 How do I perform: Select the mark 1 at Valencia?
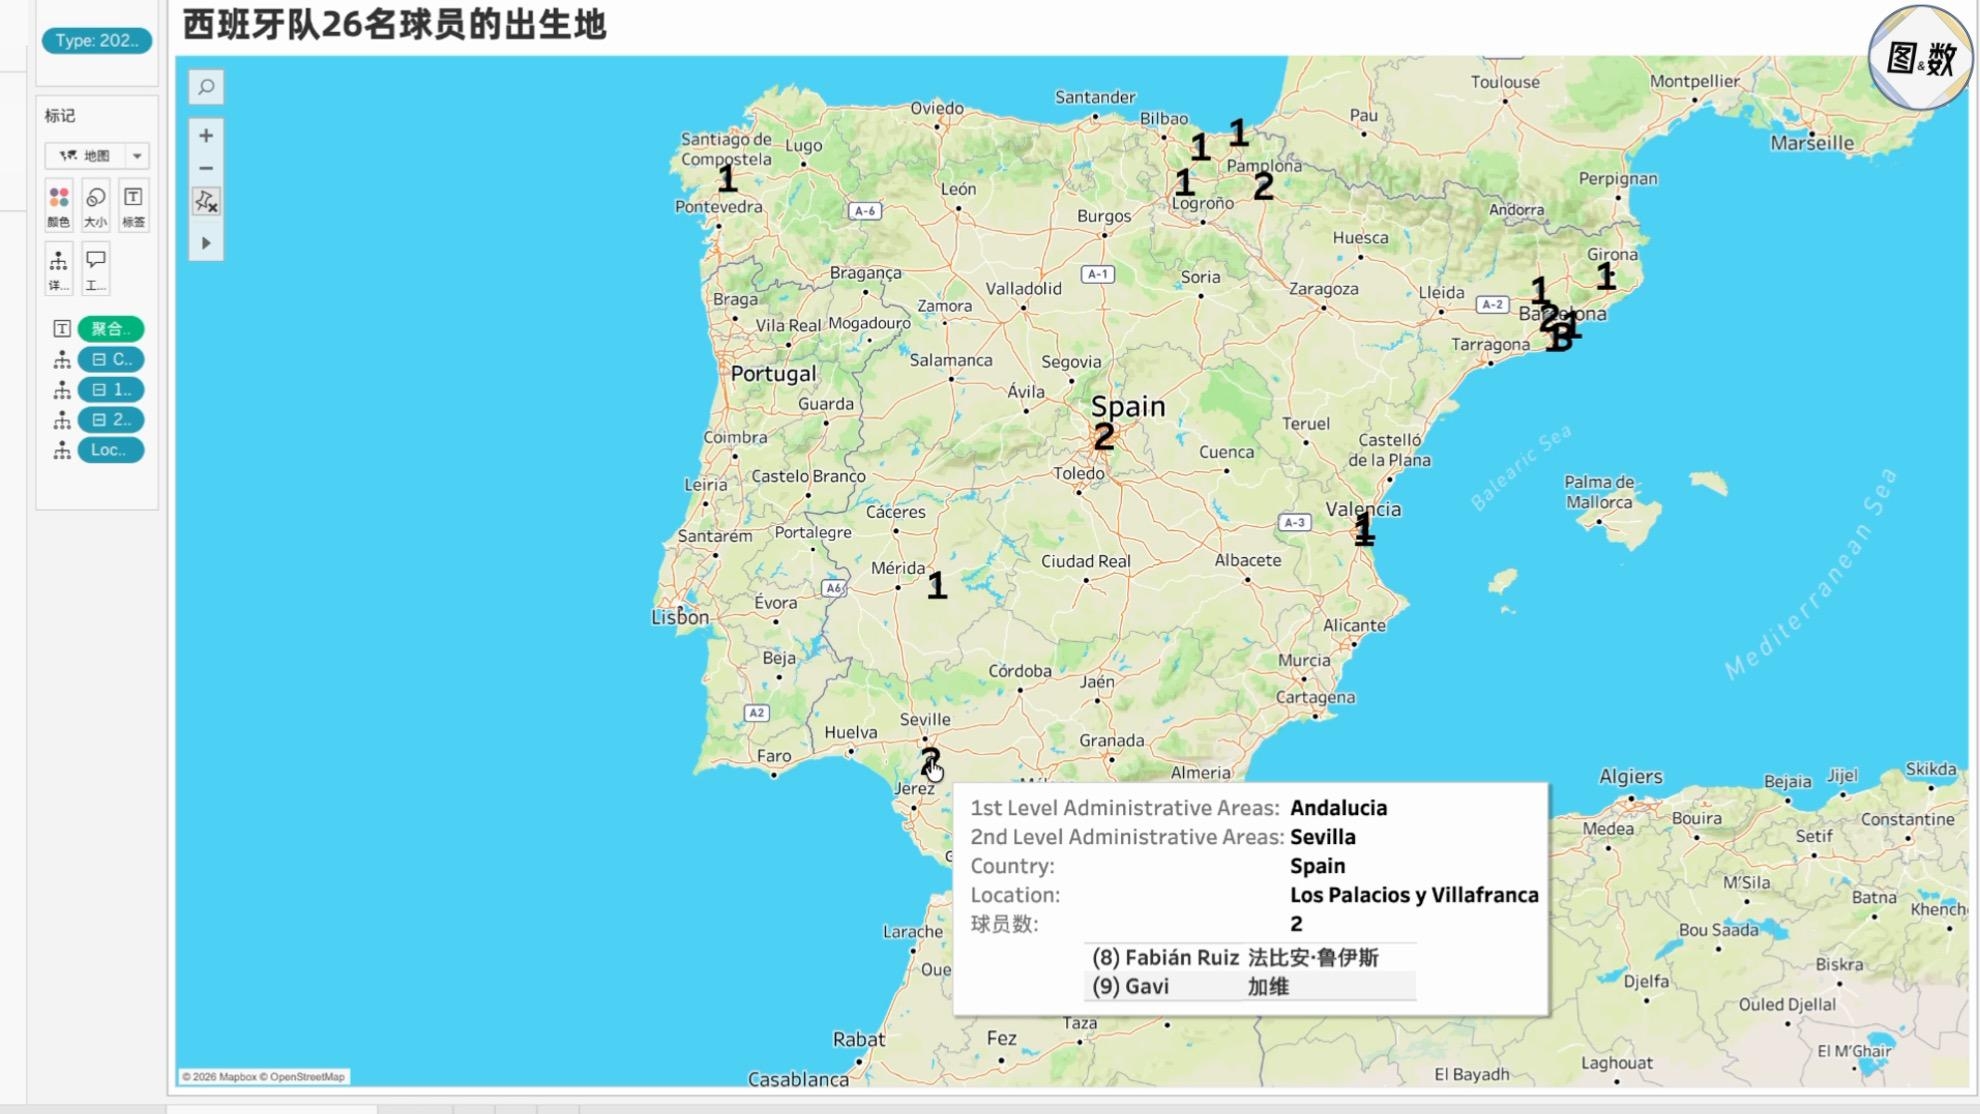1363,529
